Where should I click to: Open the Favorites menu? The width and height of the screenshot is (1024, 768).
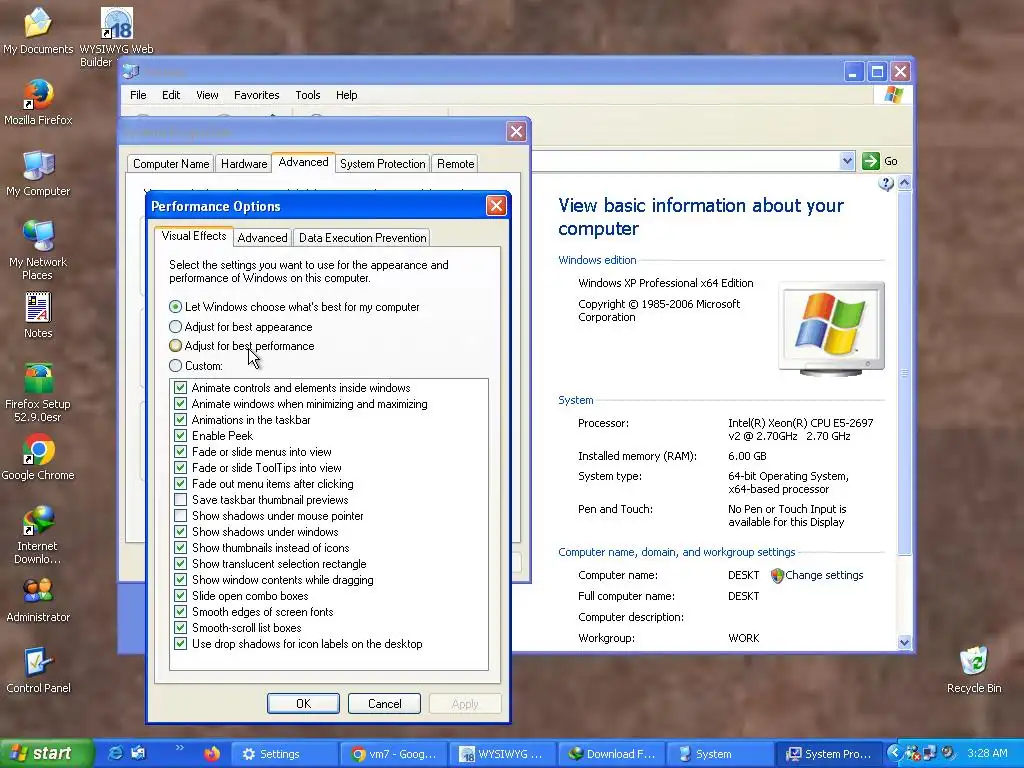[x=257, y=95]
